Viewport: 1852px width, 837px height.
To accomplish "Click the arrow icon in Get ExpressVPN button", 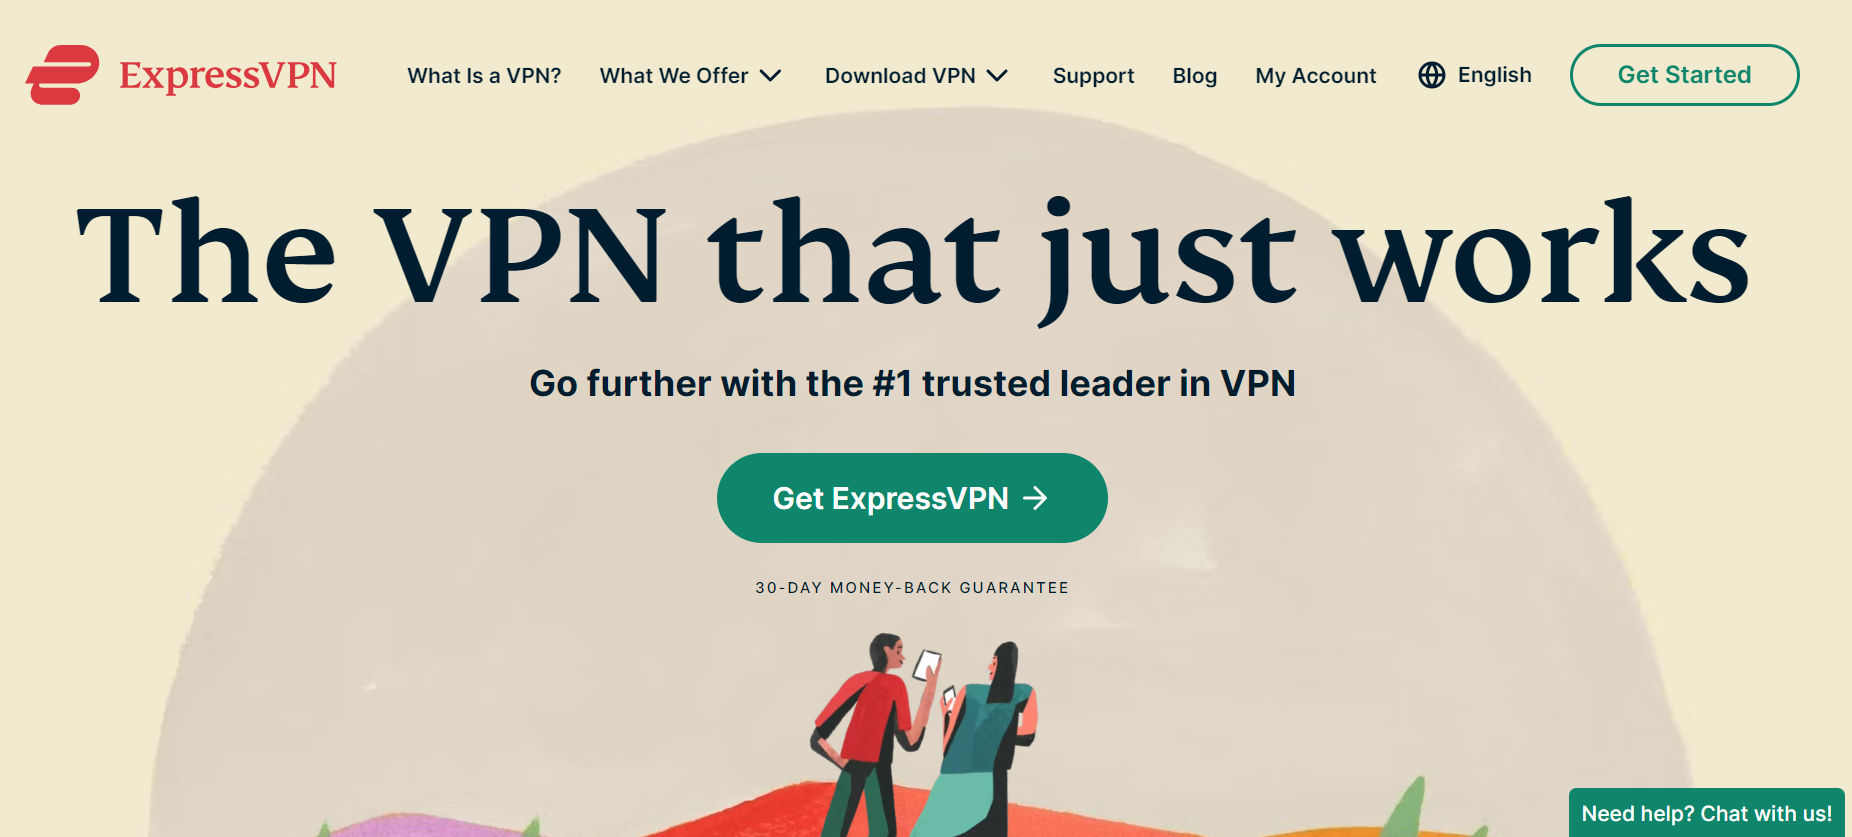I will 1036,498.
